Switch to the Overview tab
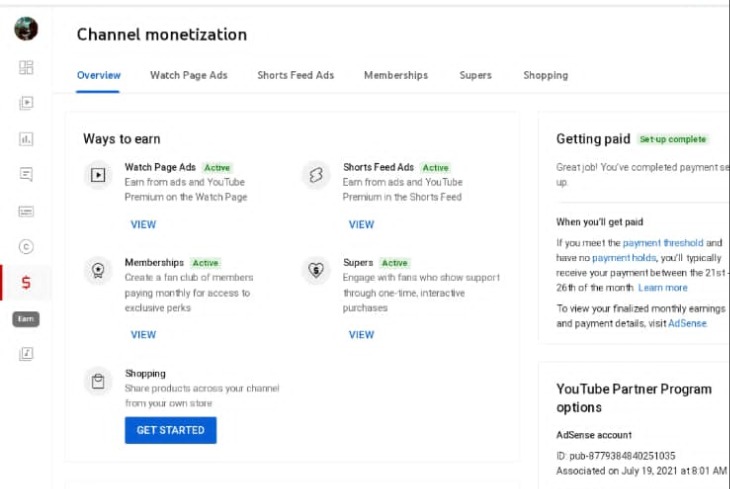 (99, 75)
